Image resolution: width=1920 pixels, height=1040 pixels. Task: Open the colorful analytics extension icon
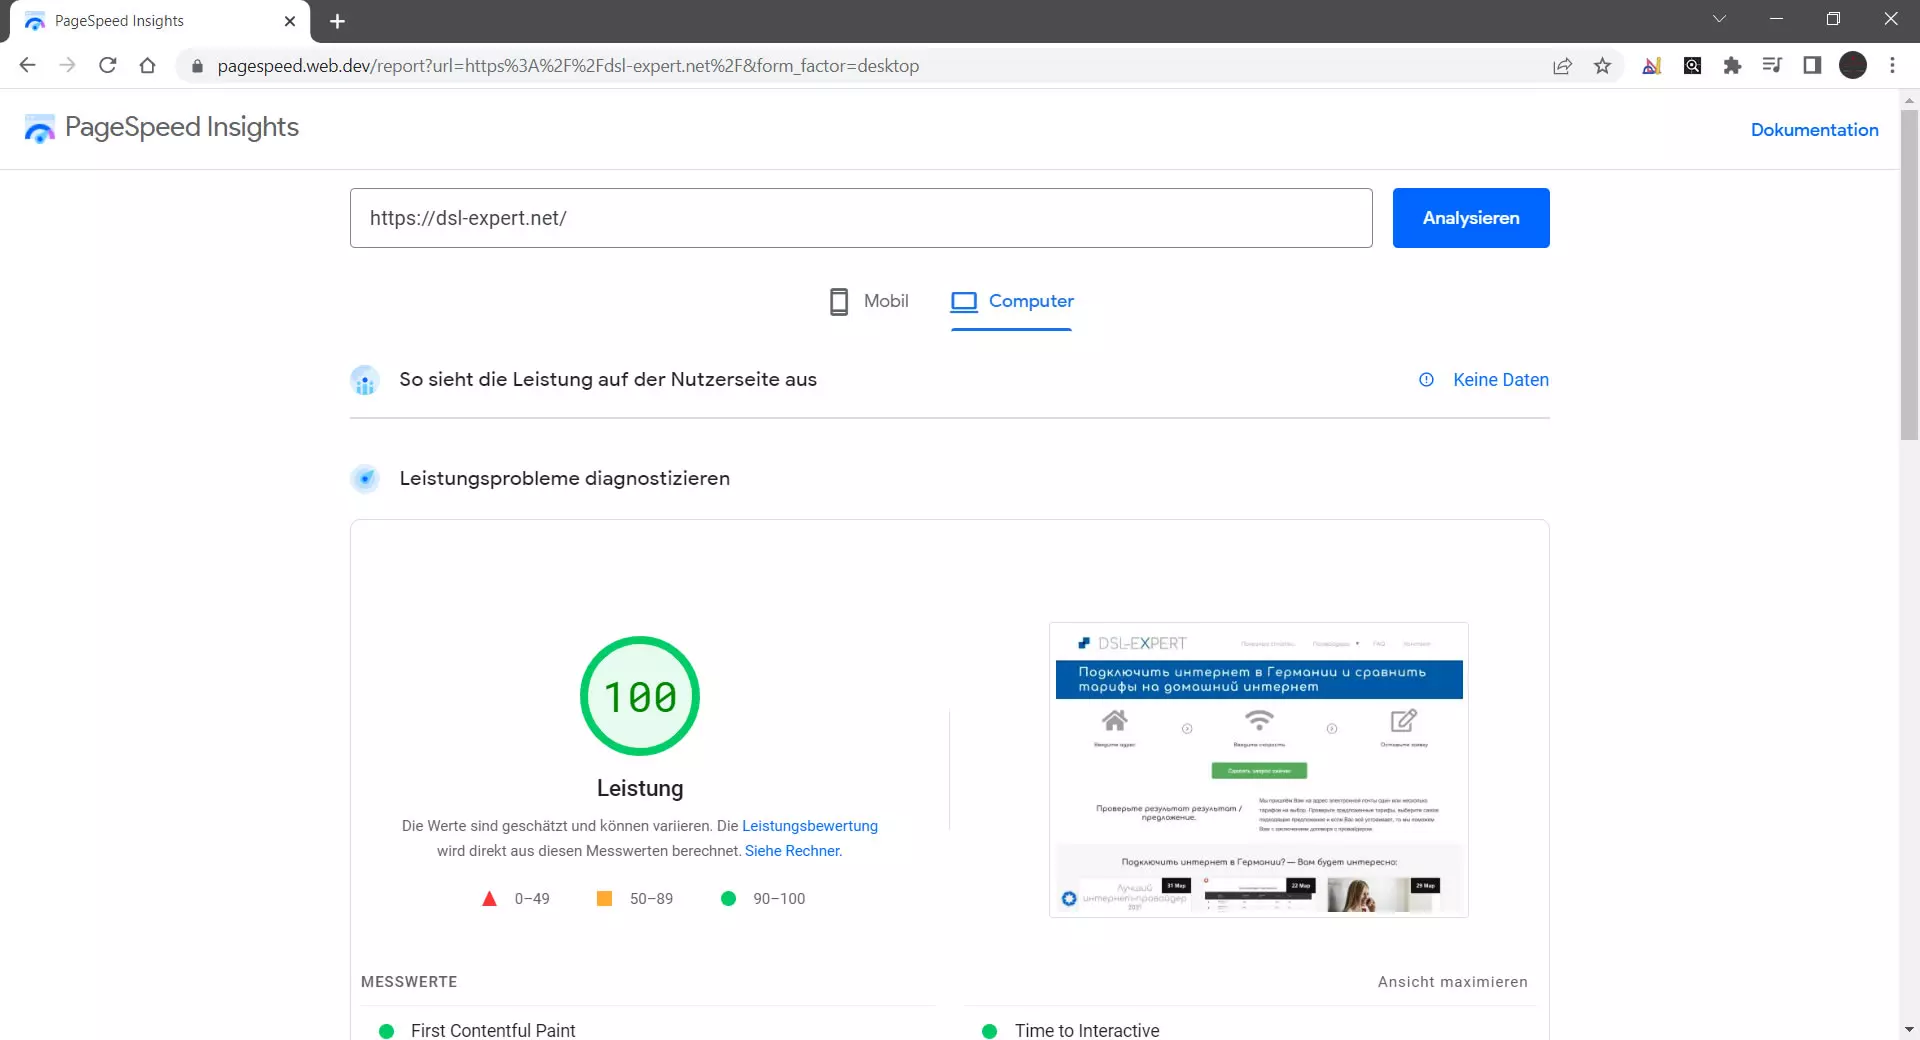[x=1652, y=66]
